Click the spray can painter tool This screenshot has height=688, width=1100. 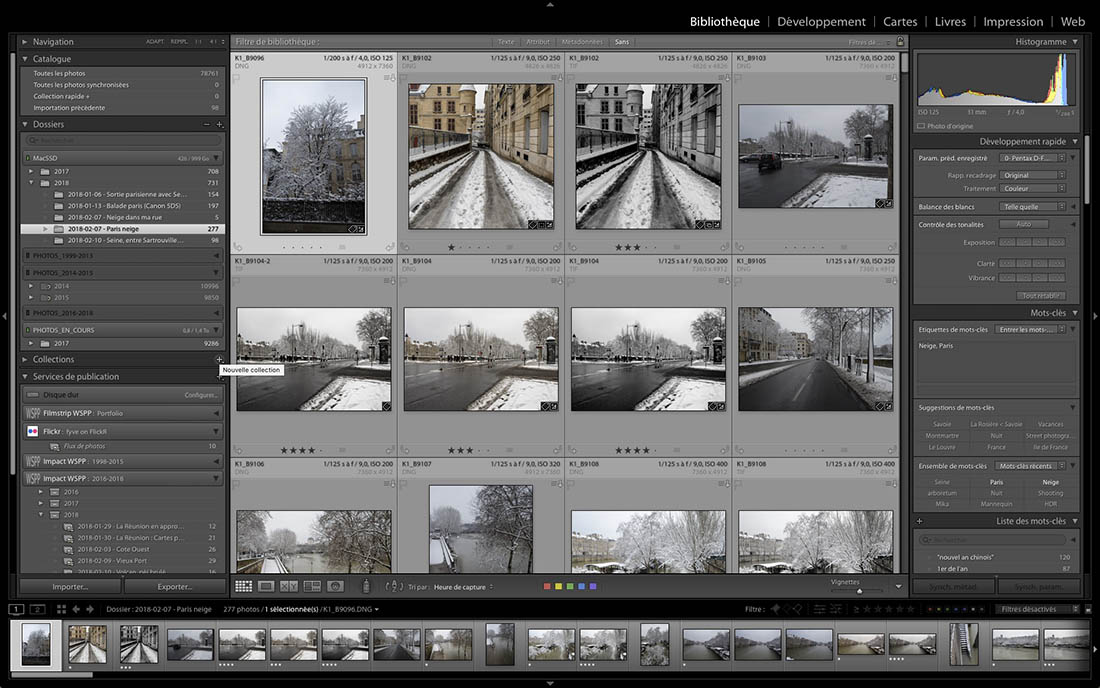(365, 586)
